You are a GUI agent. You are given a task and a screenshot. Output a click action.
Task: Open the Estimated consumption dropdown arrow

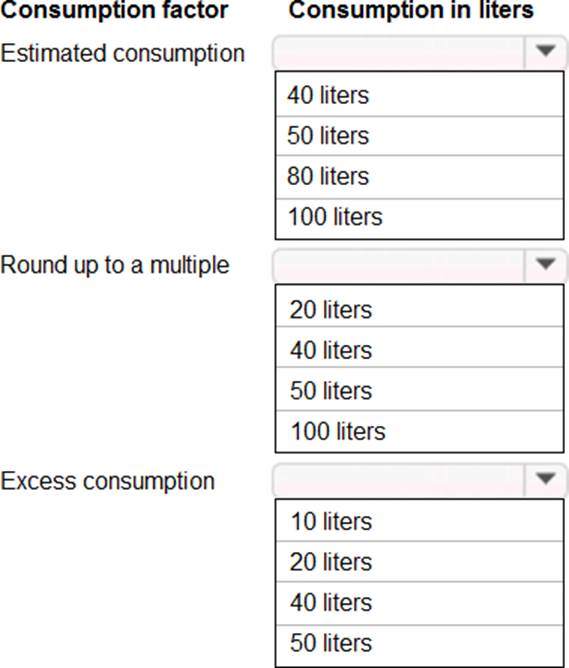(546, 52)
